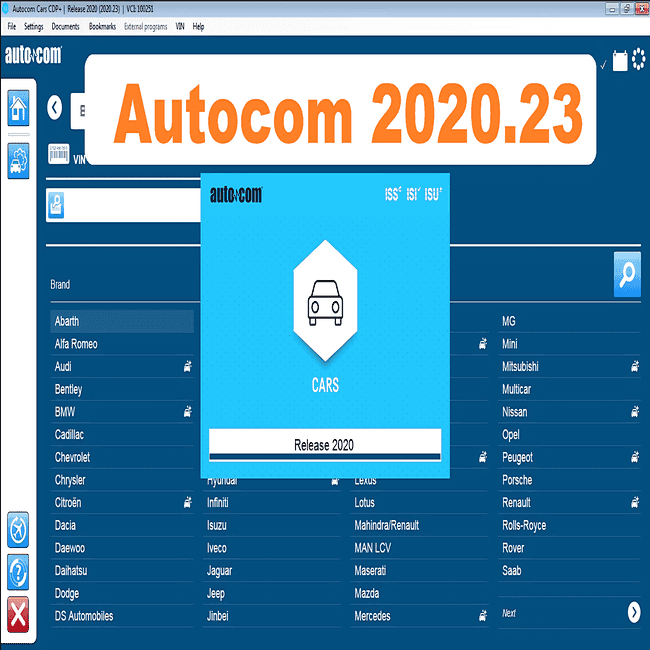Click the checkmark icon beside battery

click(x=604, y=64)
